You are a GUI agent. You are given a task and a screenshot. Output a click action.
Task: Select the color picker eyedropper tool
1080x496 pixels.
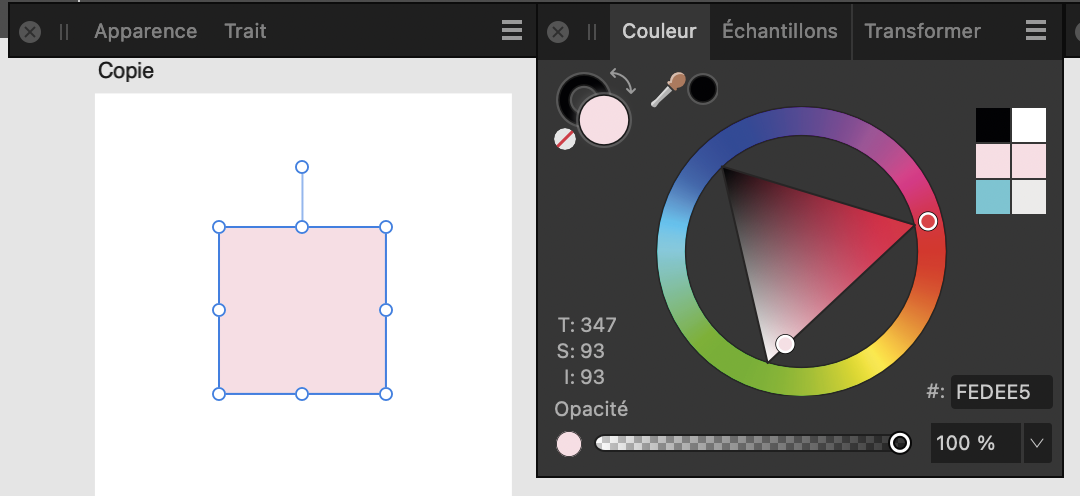point(667,90)
